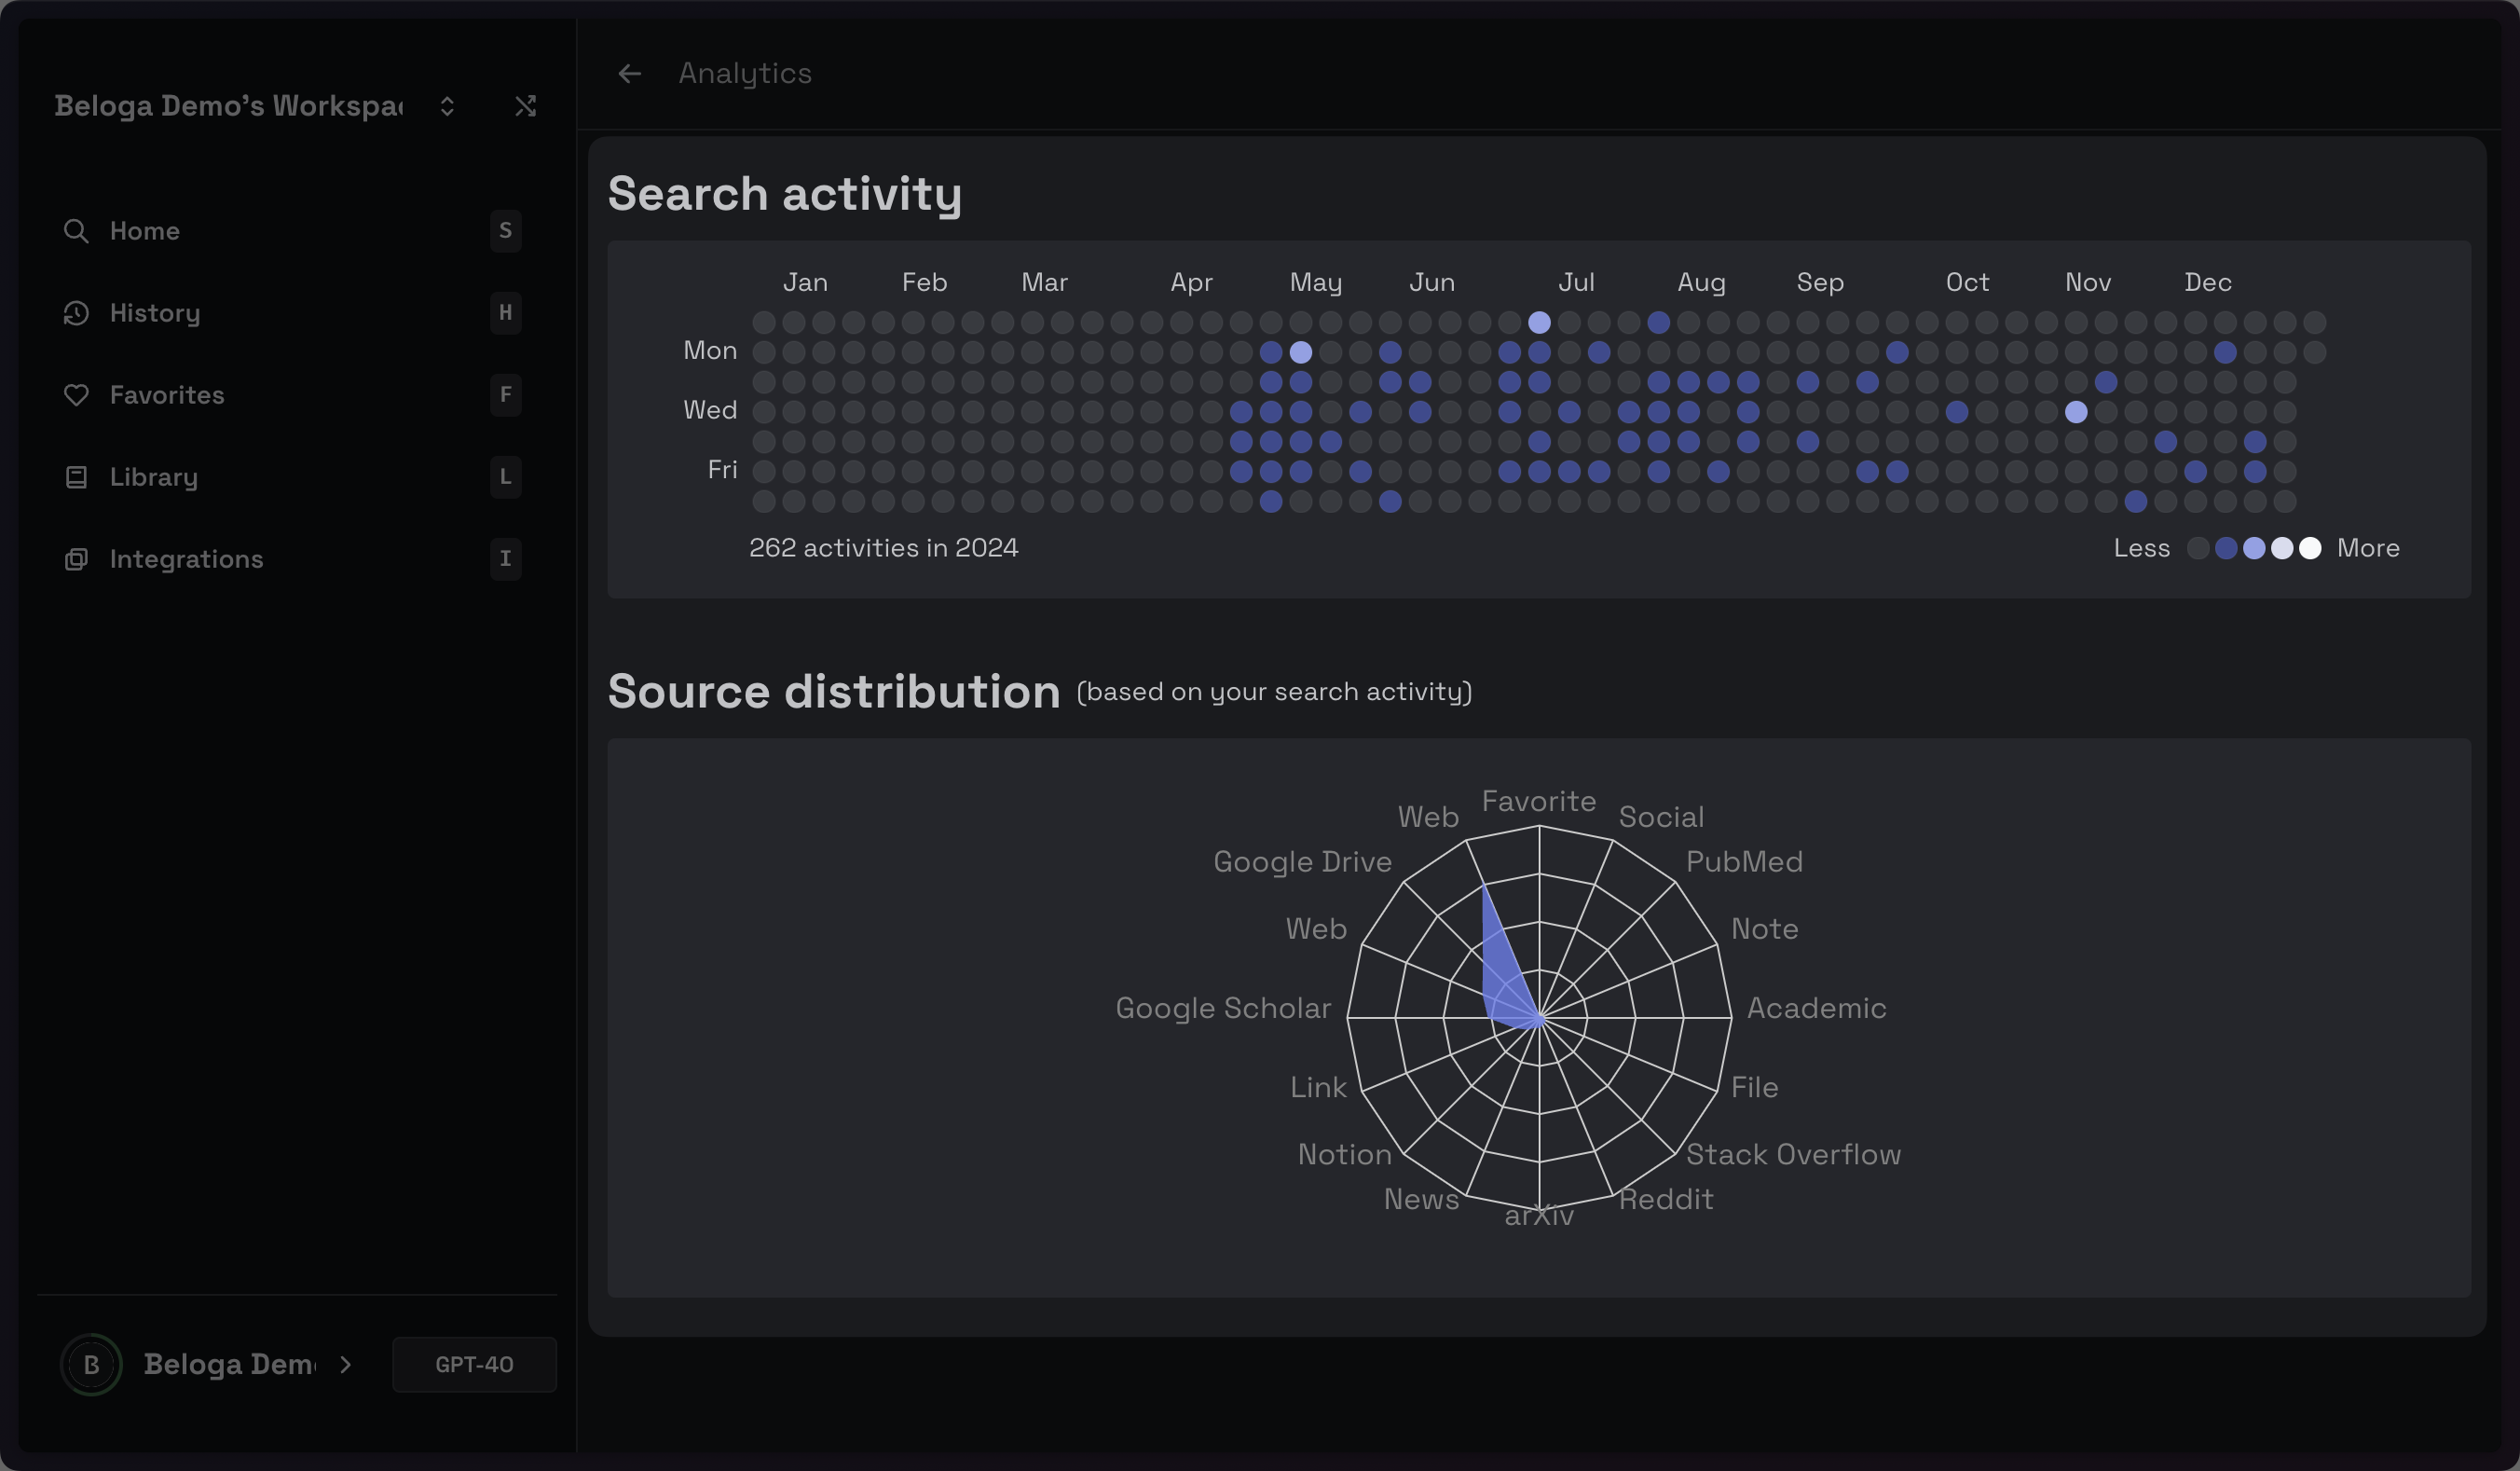Click the back arrow beside Analytics
Viewport: 2520px width, 1471px height.
coord(629,74)
